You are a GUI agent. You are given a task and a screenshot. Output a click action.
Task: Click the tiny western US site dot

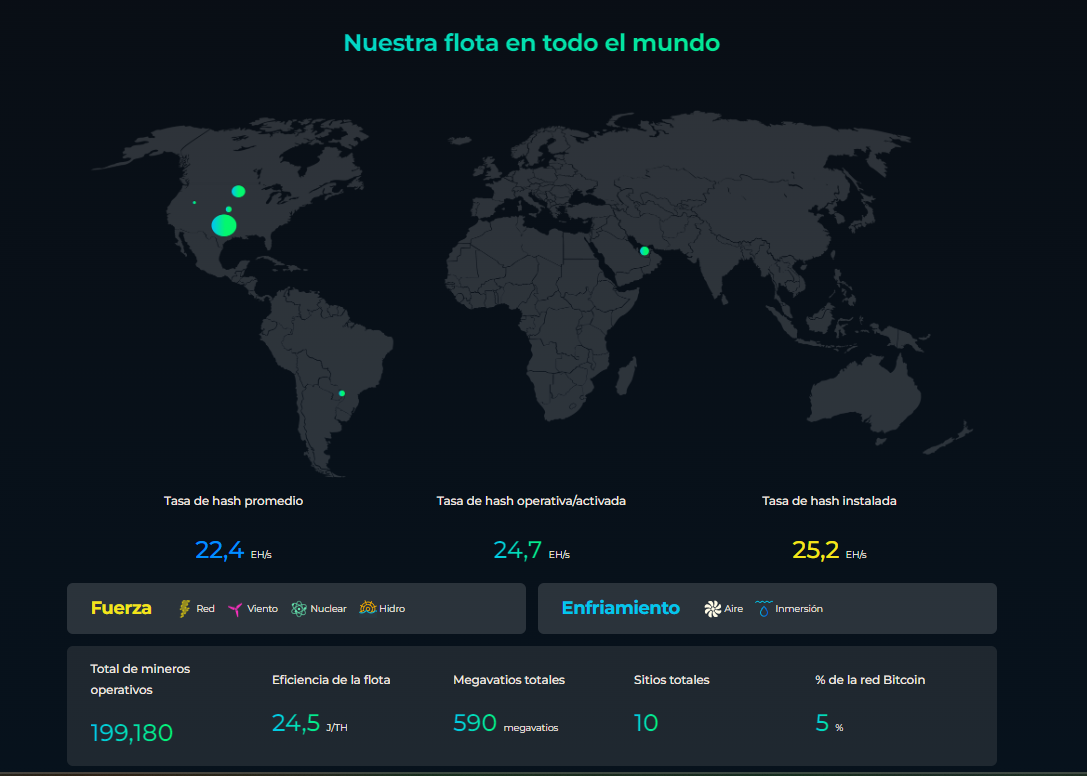pos(194,202)
